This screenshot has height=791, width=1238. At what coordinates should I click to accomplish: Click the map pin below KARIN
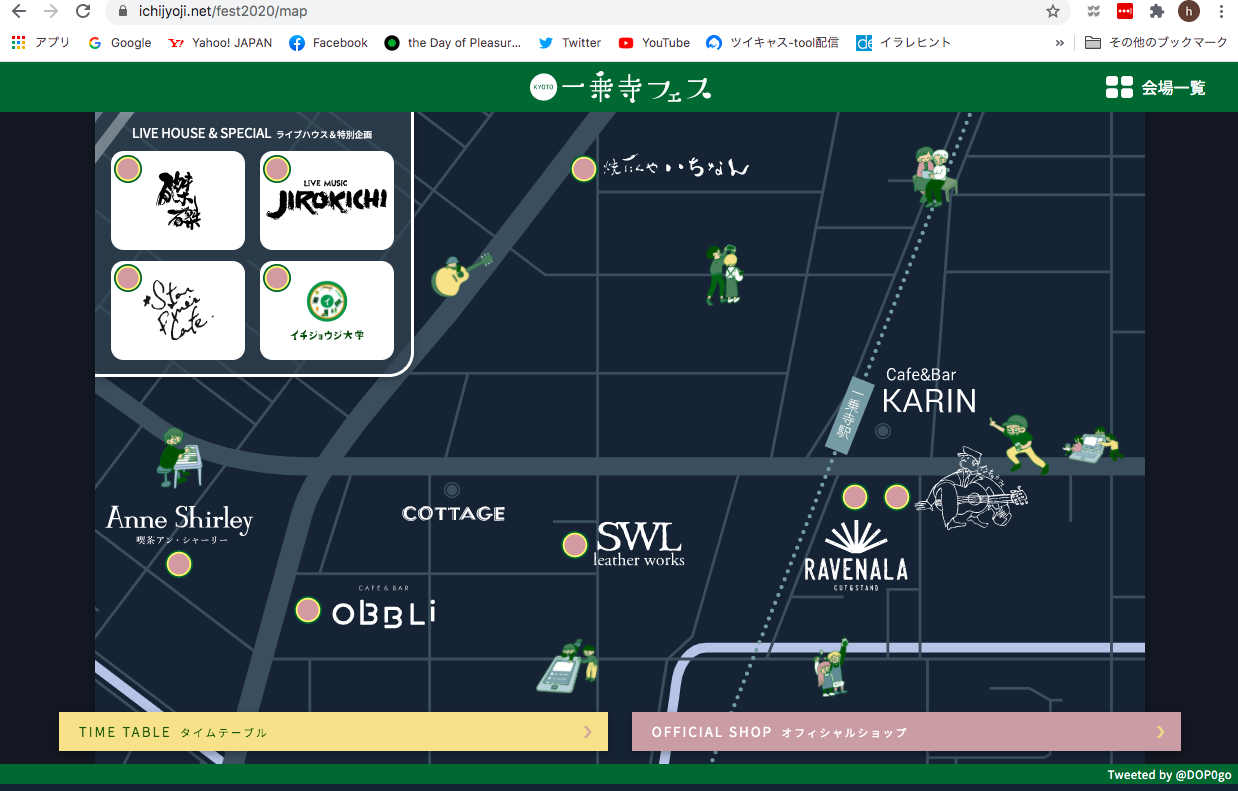tap(883, 431)
